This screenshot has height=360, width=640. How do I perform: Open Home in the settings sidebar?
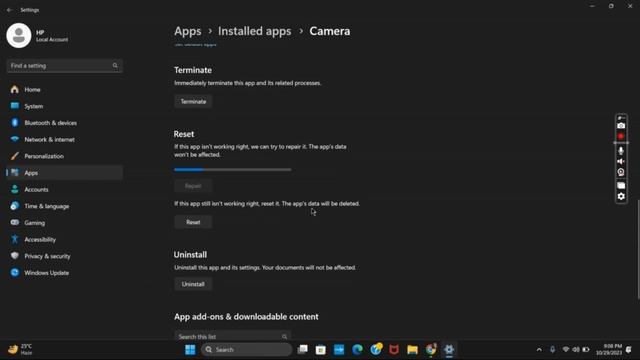click(x=64, y=89)
